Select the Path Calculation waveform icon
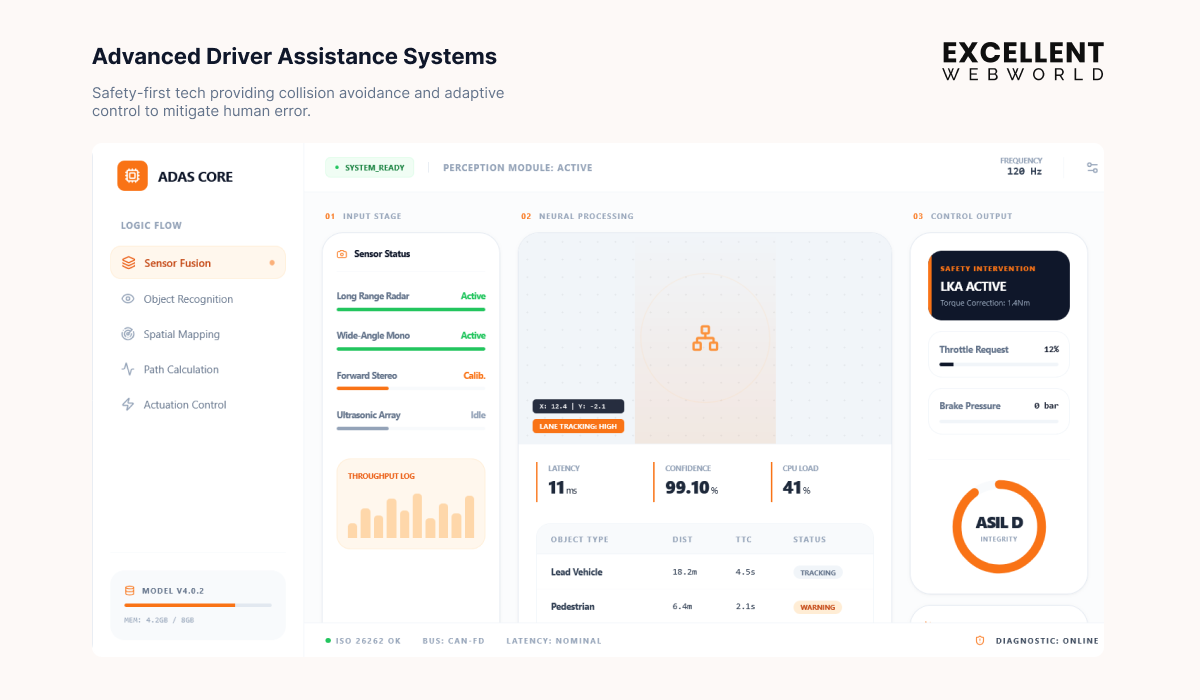1200x700 pixels. 127,369
